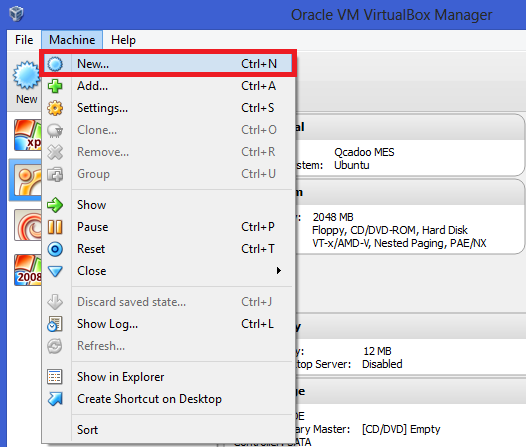Click the New toolbar starburst icon
526x447 pixels.
(x=26, y=75)
